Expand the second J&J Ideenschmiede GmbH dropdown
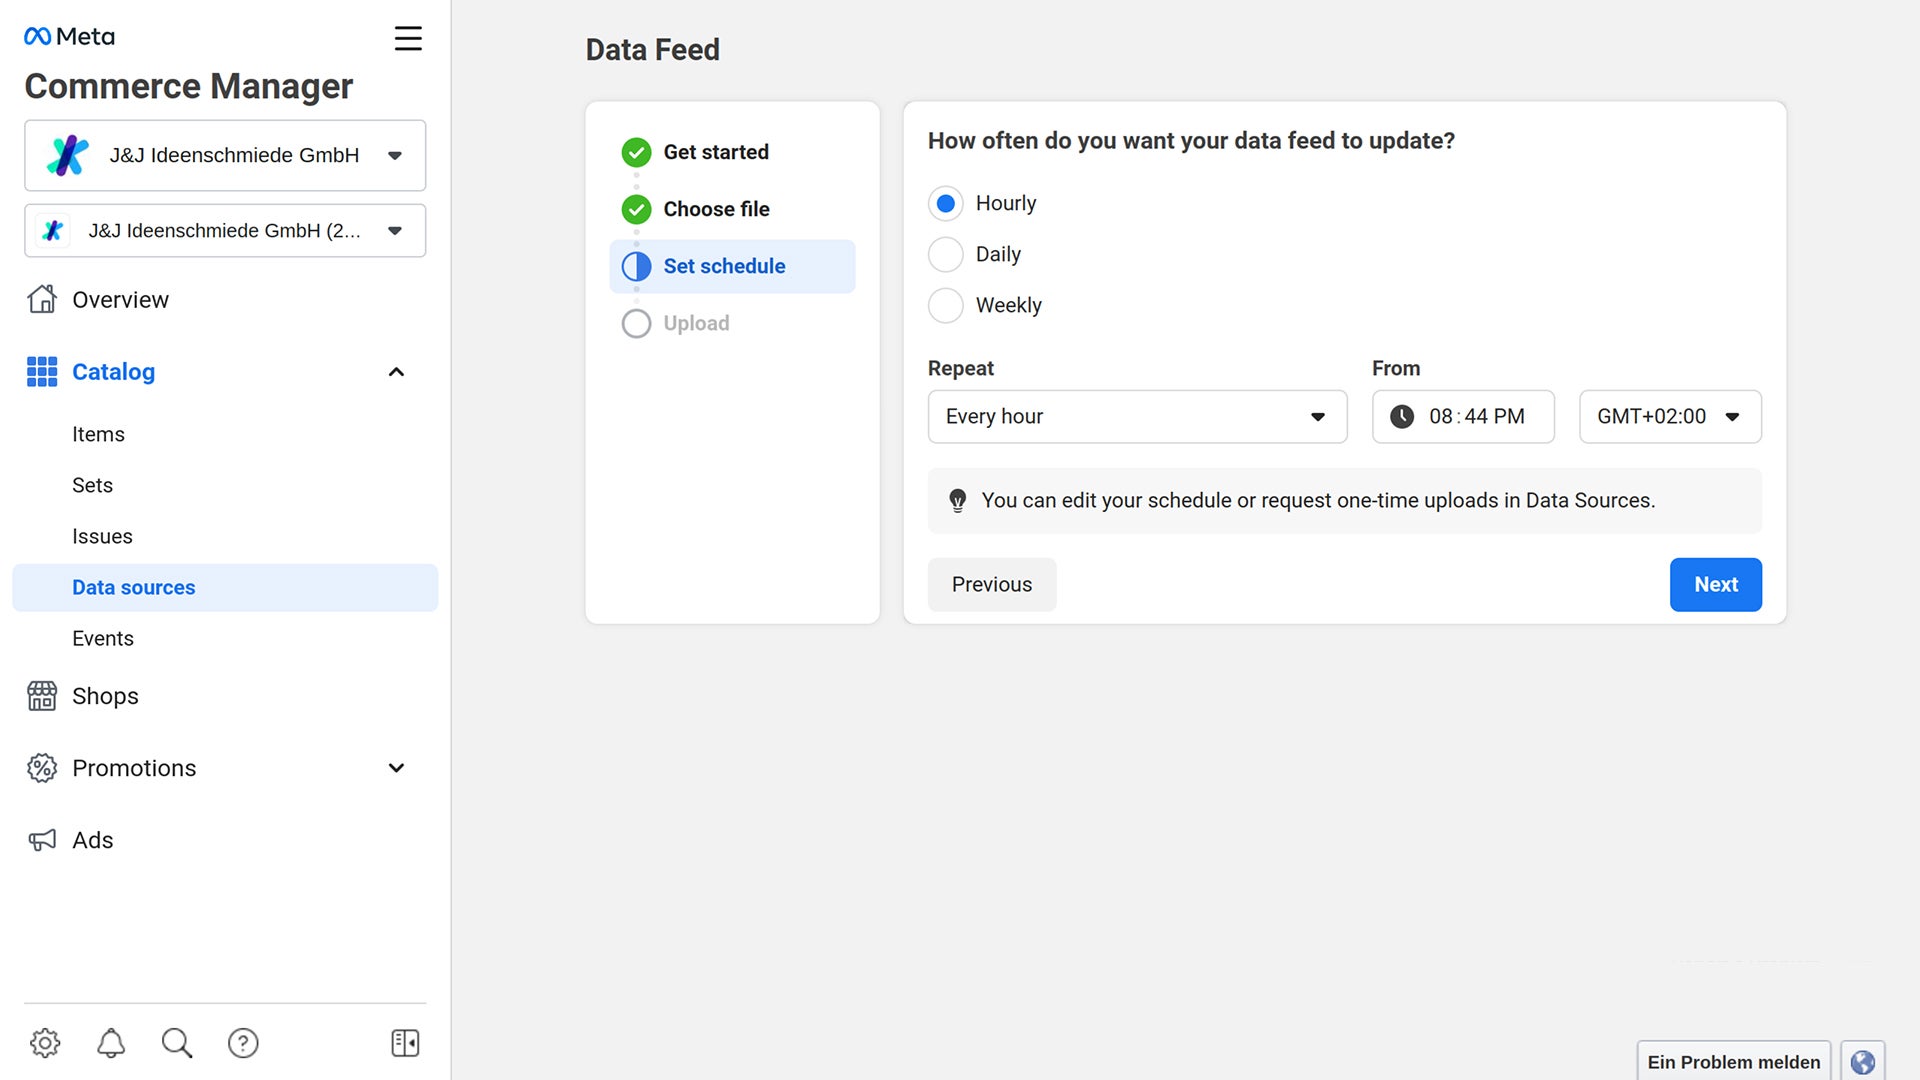The height and width of the screenshot is (1080, 1920). click(394, 229)
